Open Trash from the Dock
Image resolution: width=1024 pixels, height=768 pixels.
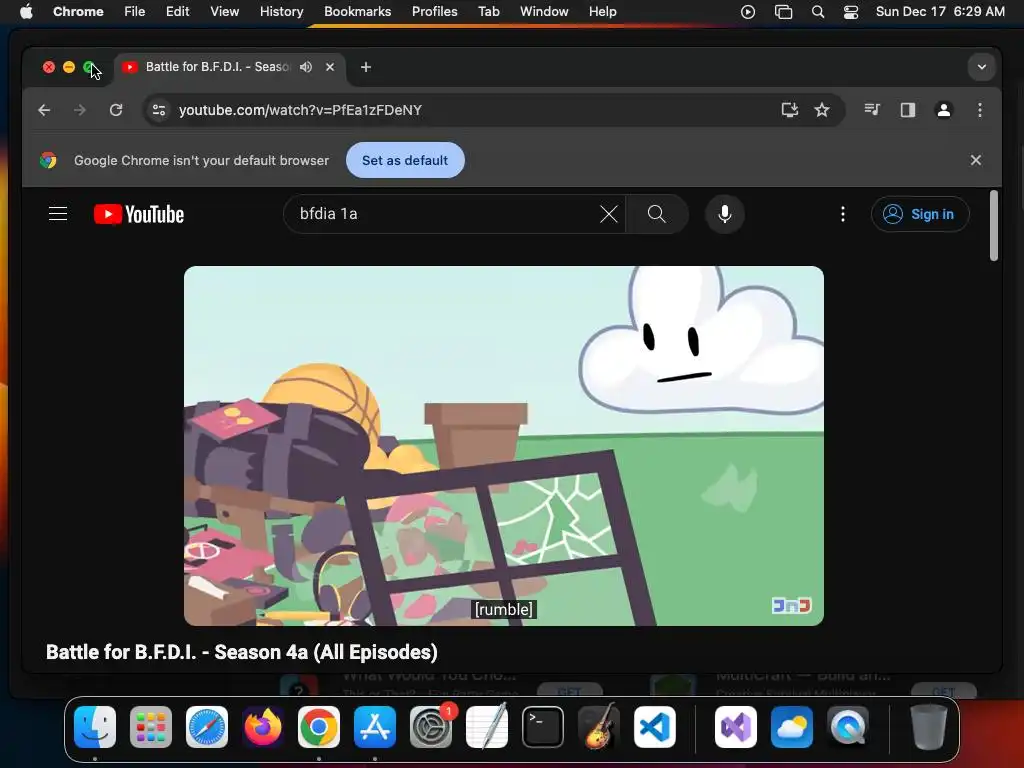tap(929, 727)
